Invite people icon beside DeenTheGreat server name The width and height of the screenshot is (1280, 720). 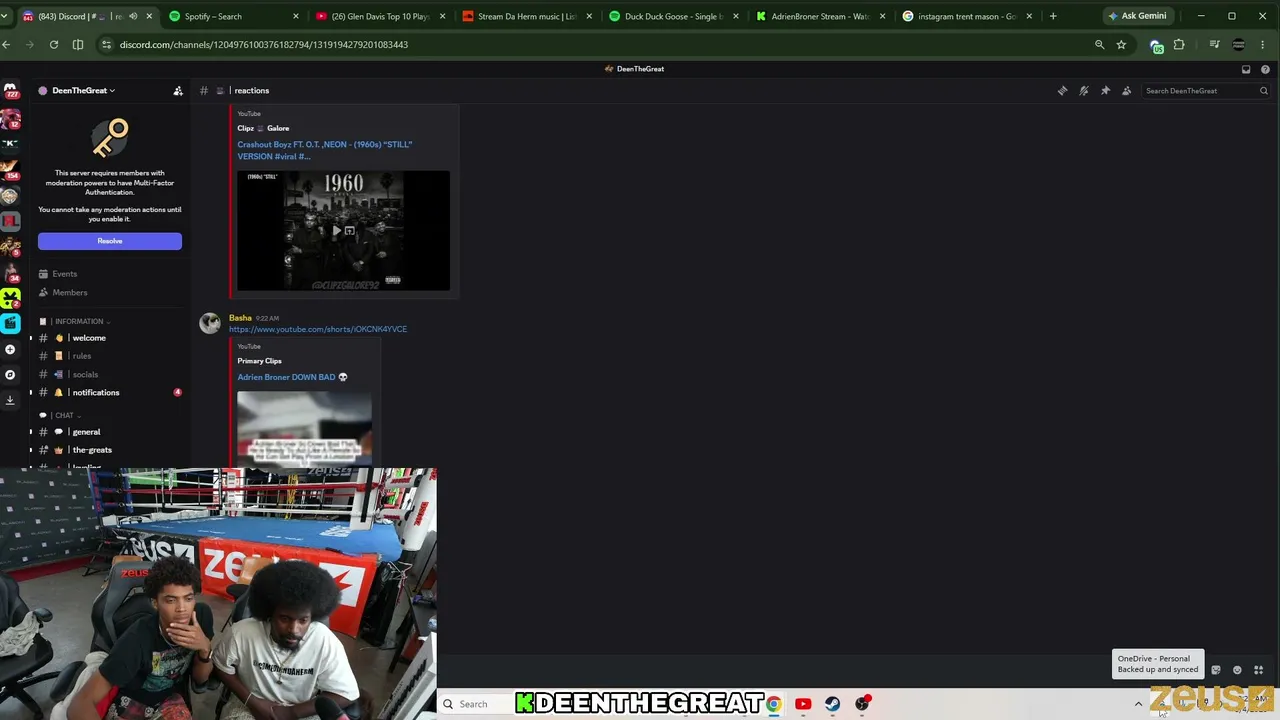click(178, 91)
